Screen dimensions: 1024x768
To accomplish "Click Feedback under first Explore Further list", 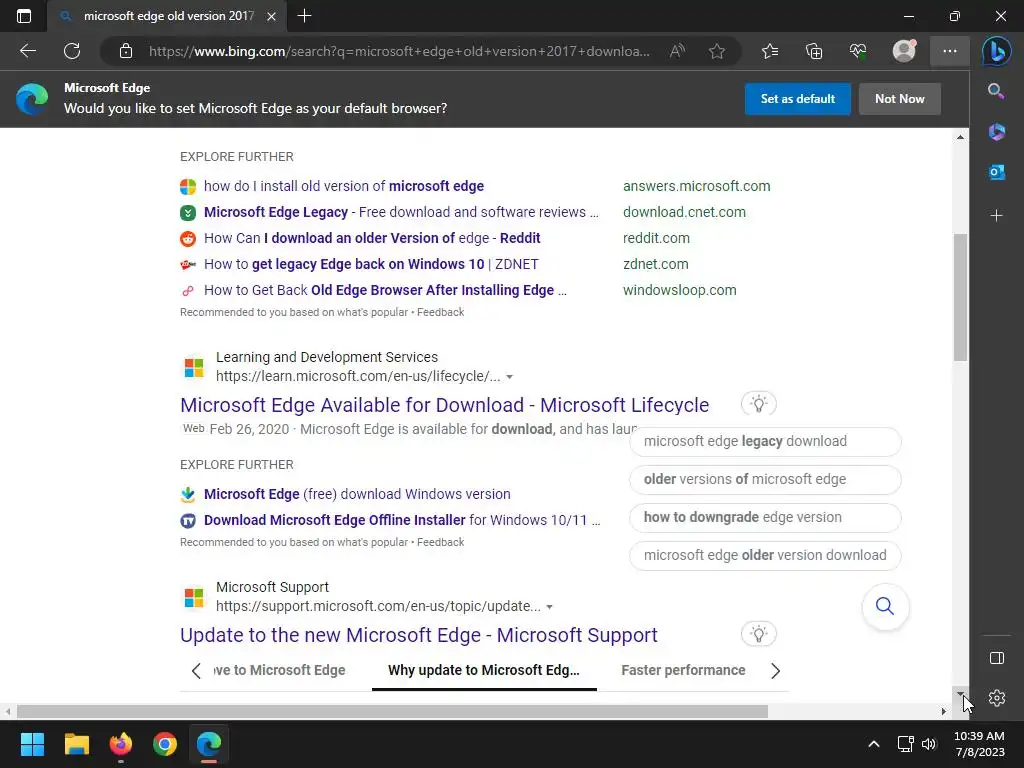I will click(x=440, y=312).
